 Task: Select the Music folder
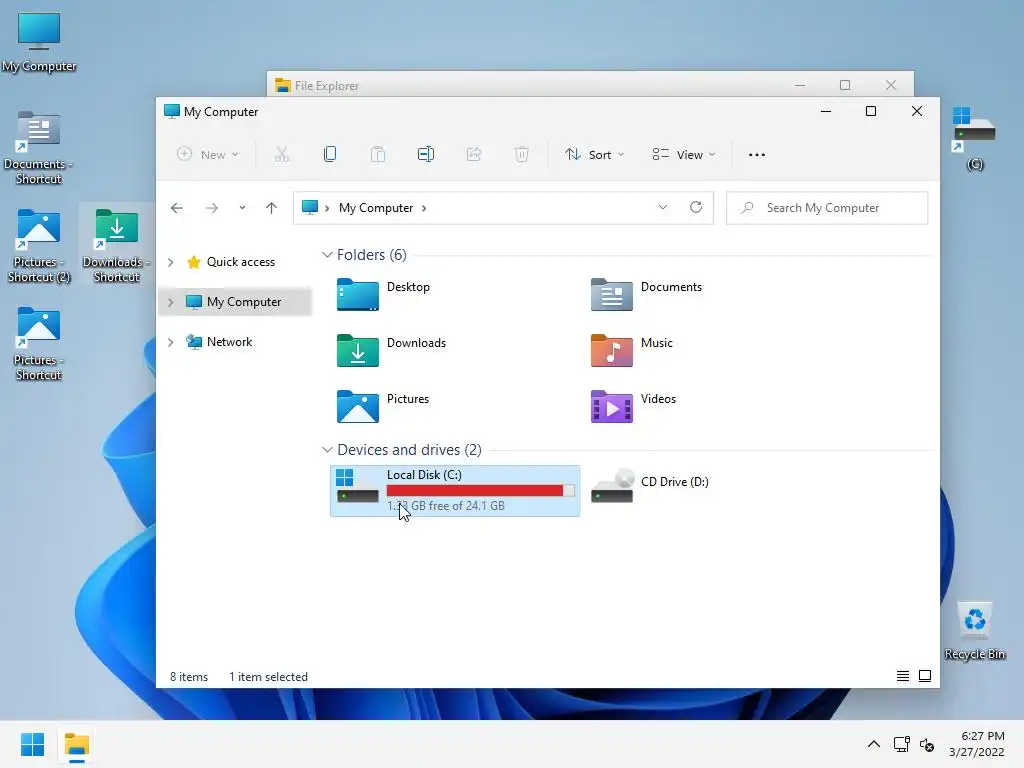pos(632,350)
